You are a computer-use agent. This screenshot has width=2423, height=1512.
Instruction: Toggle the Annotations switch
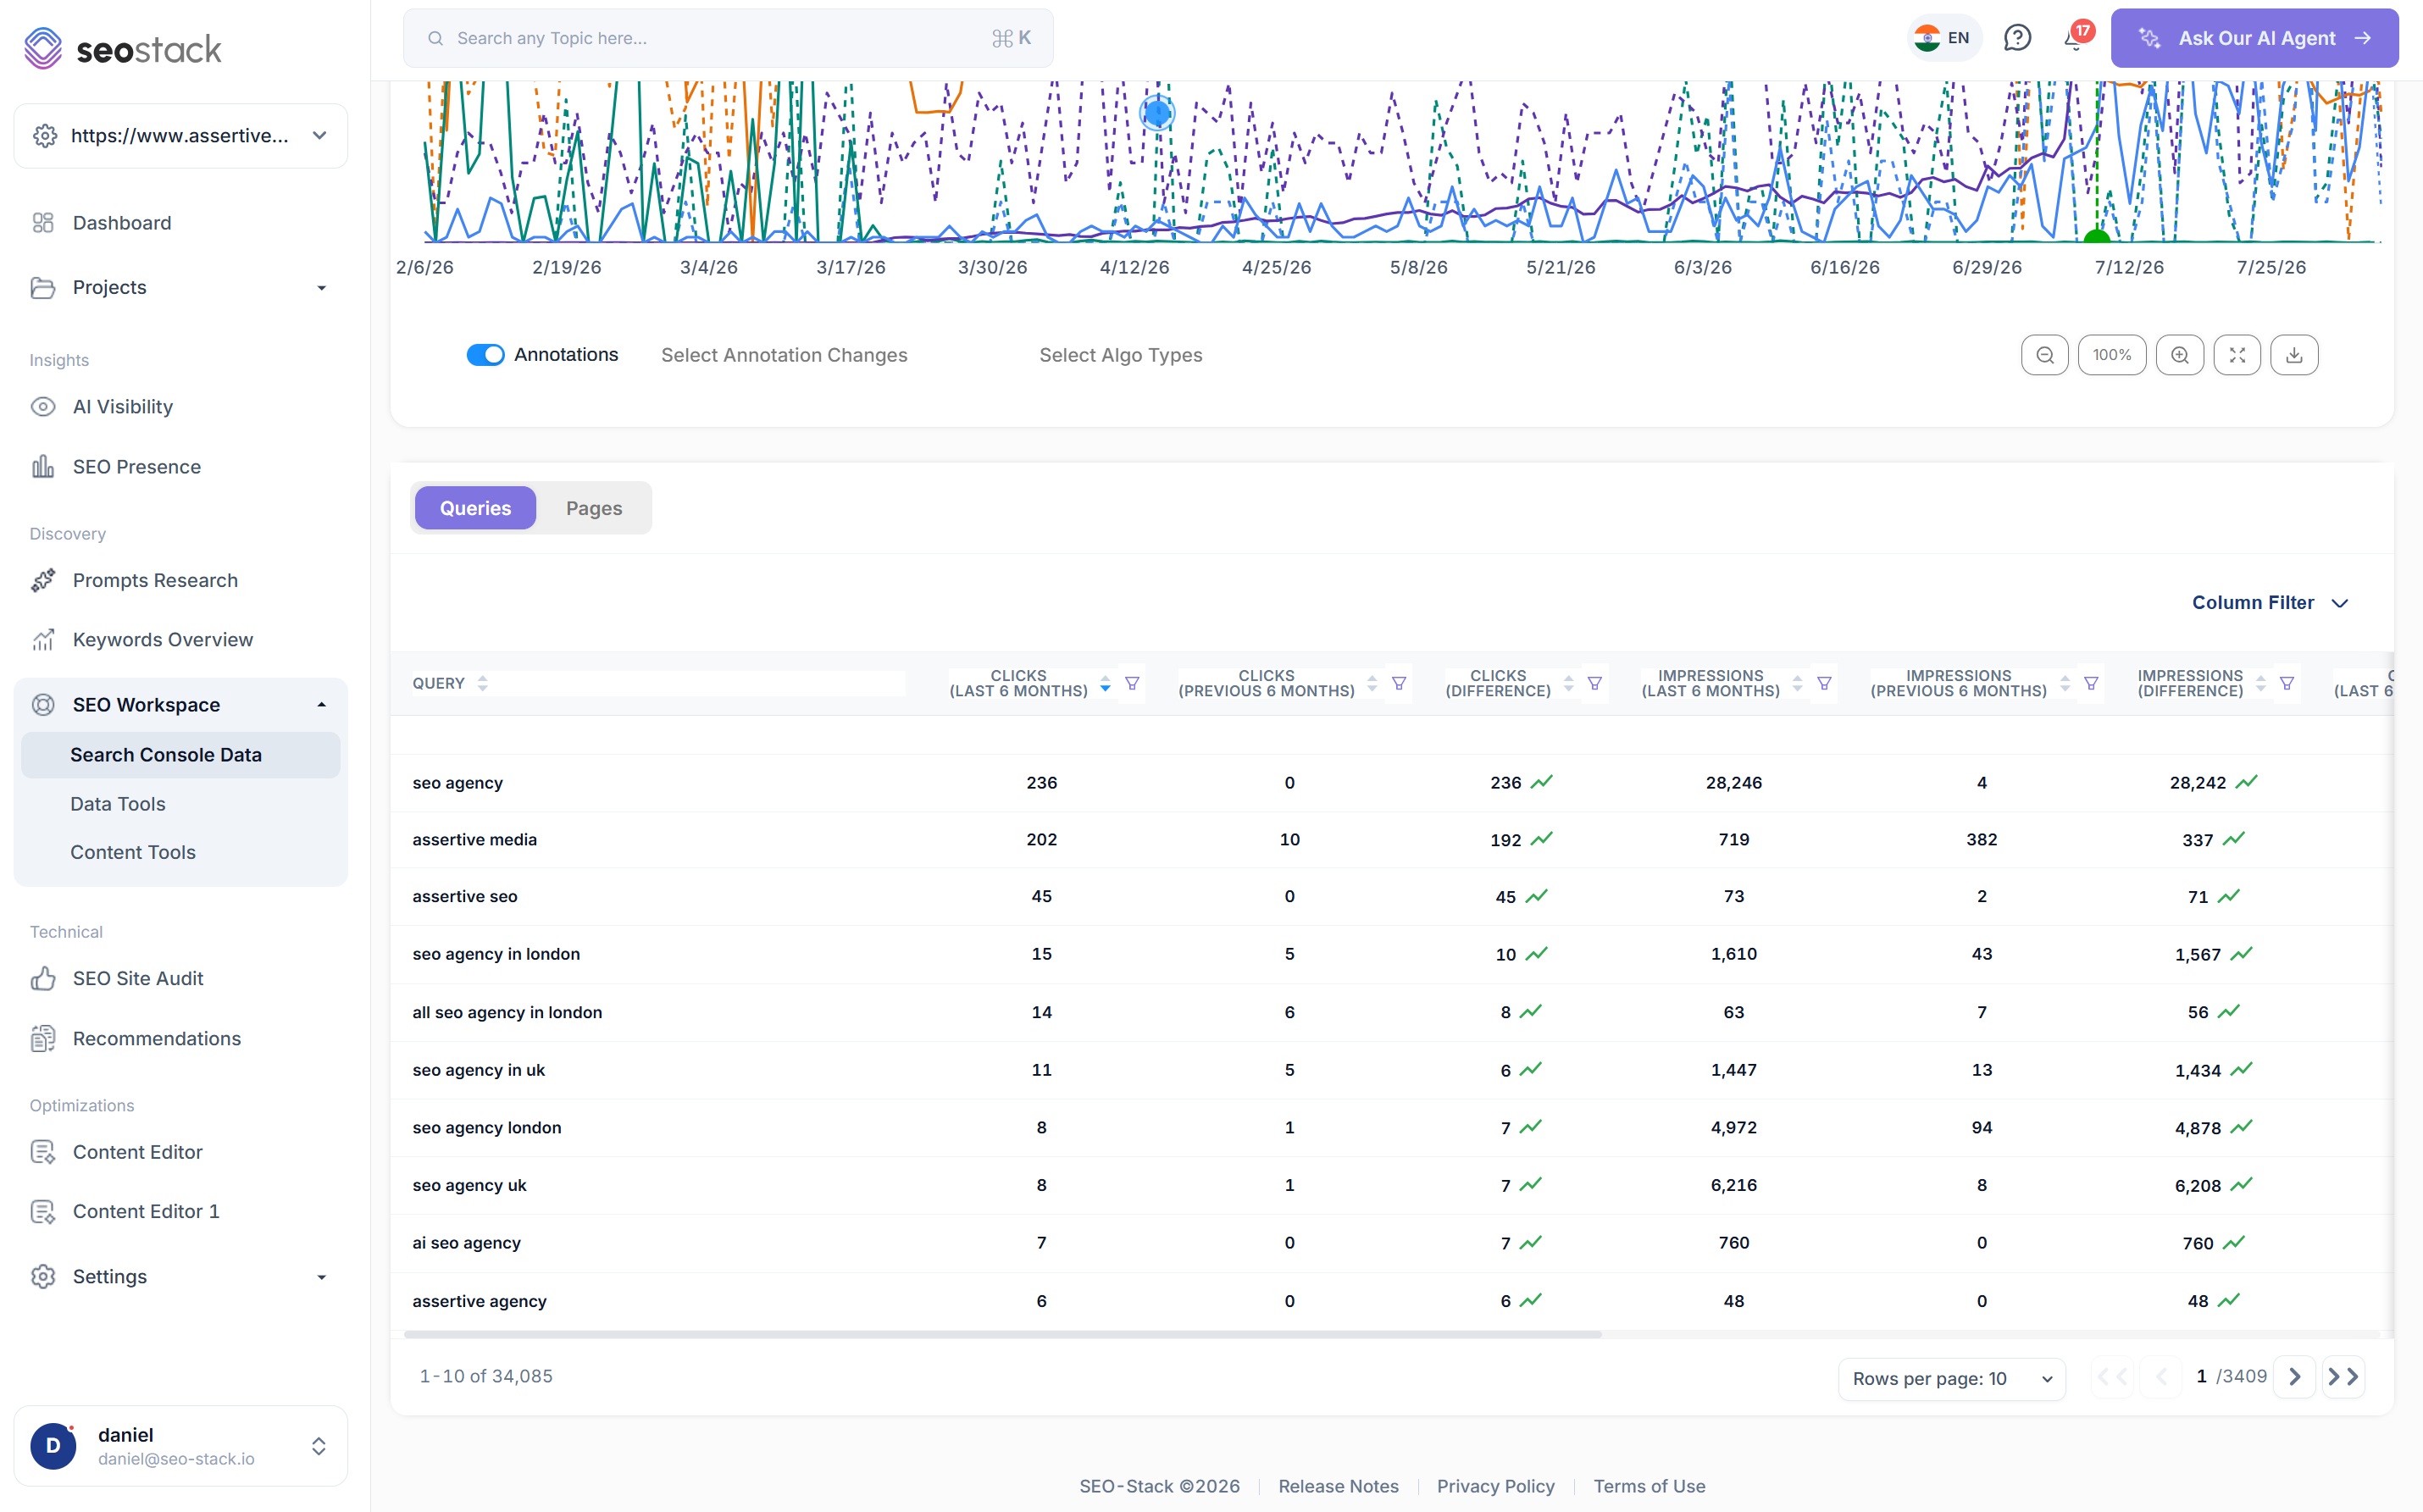pos(485,355)
